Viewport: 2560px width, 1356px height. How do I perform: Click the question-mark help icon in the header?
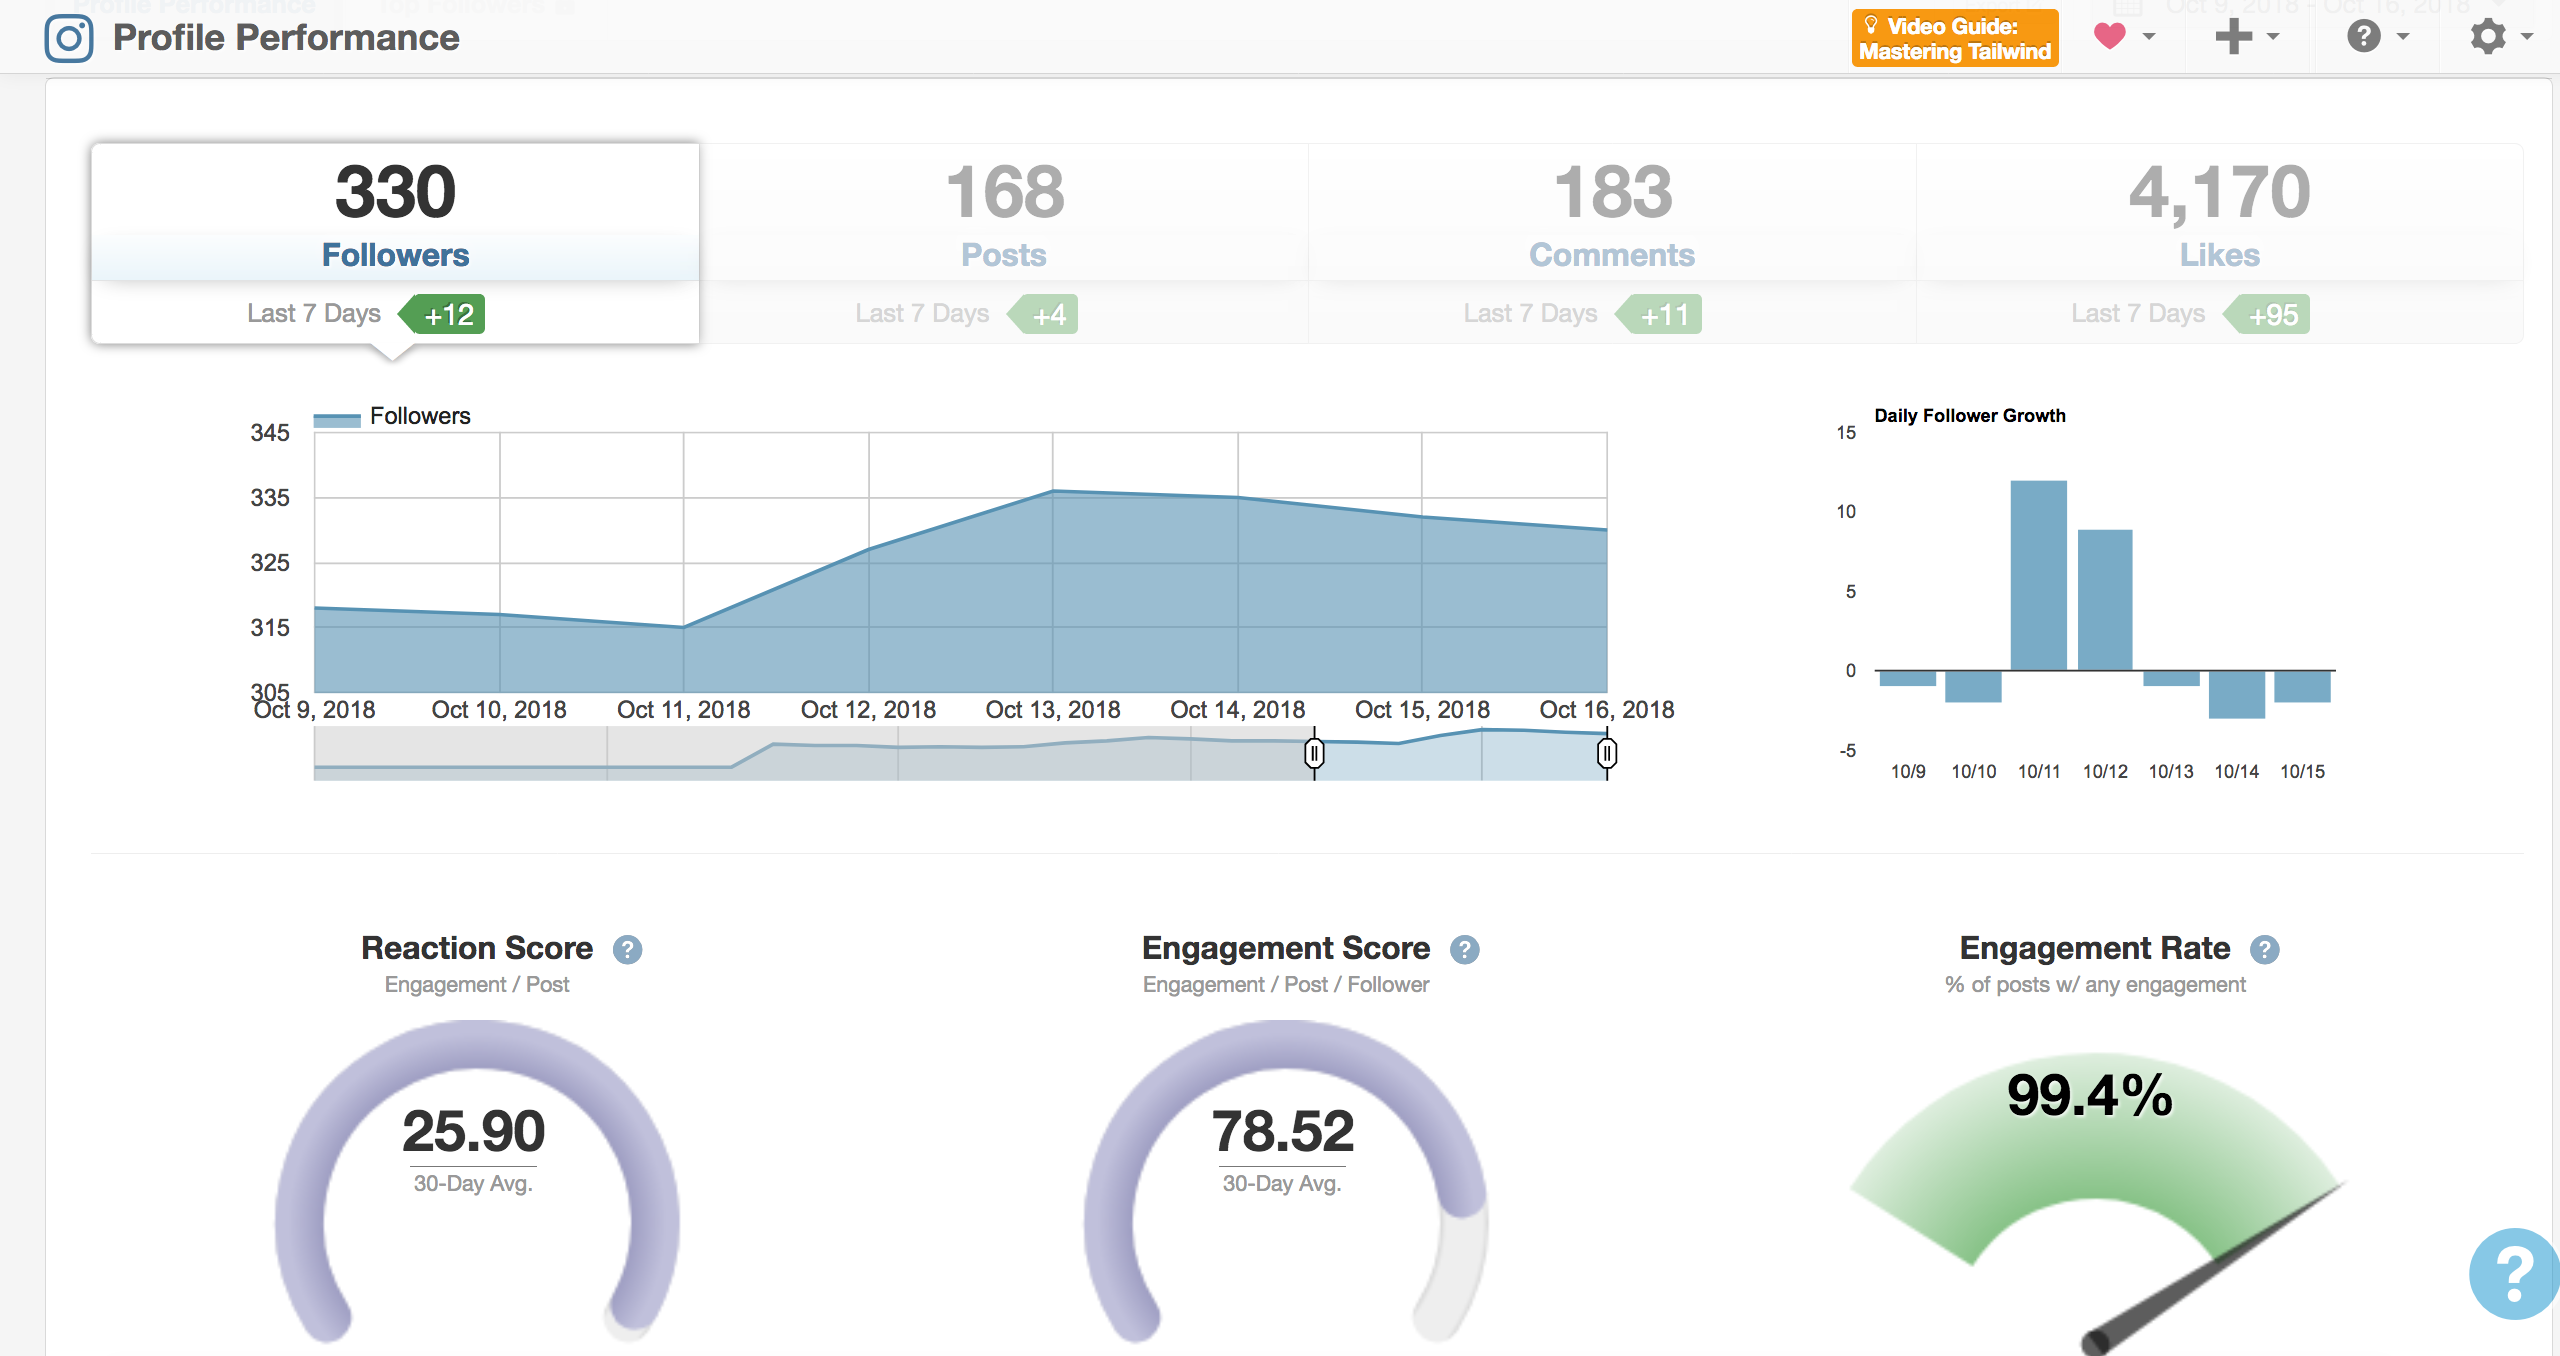tap(2362, 36)
